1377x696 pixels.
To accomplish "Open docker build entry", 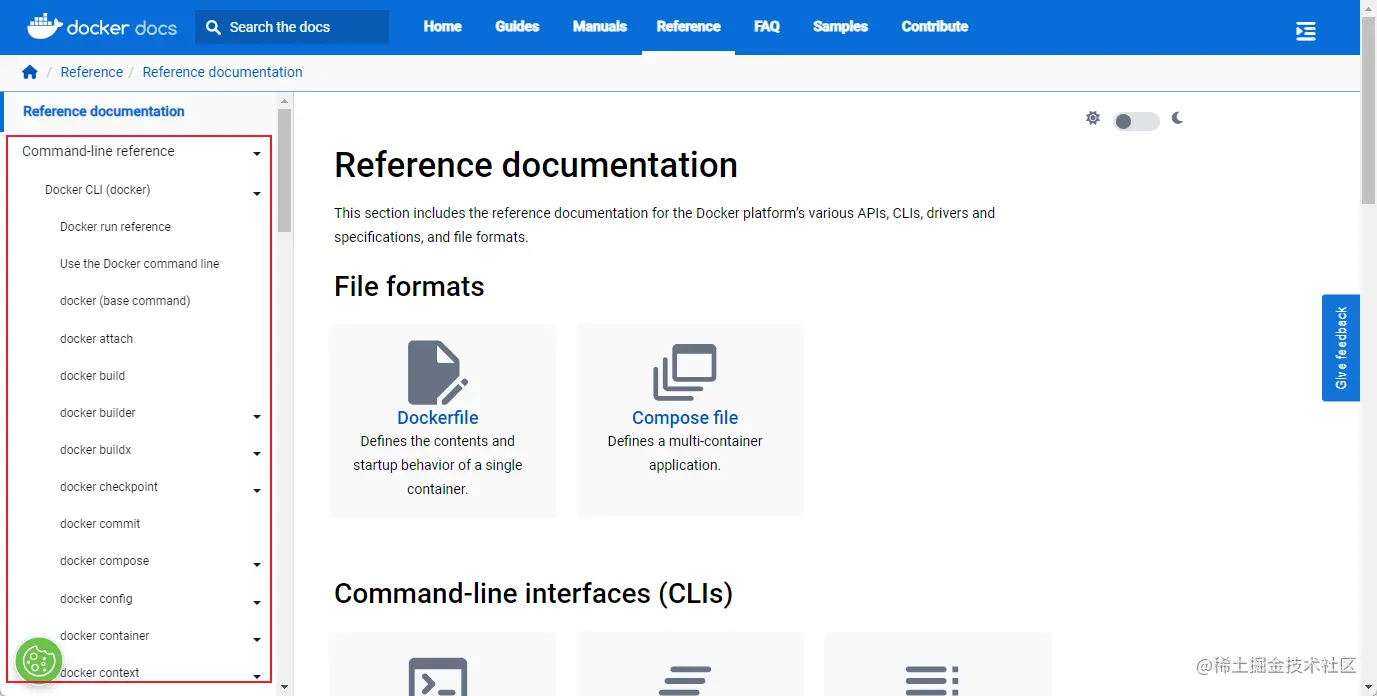I will [x=92, y=376].
